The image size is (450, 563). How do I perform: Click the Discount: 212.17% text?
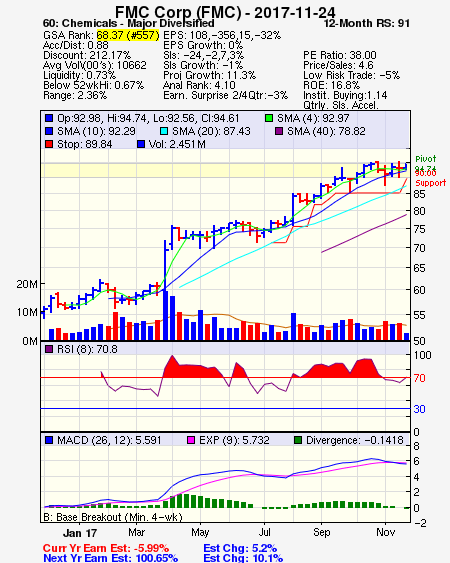tap(87, 55)
